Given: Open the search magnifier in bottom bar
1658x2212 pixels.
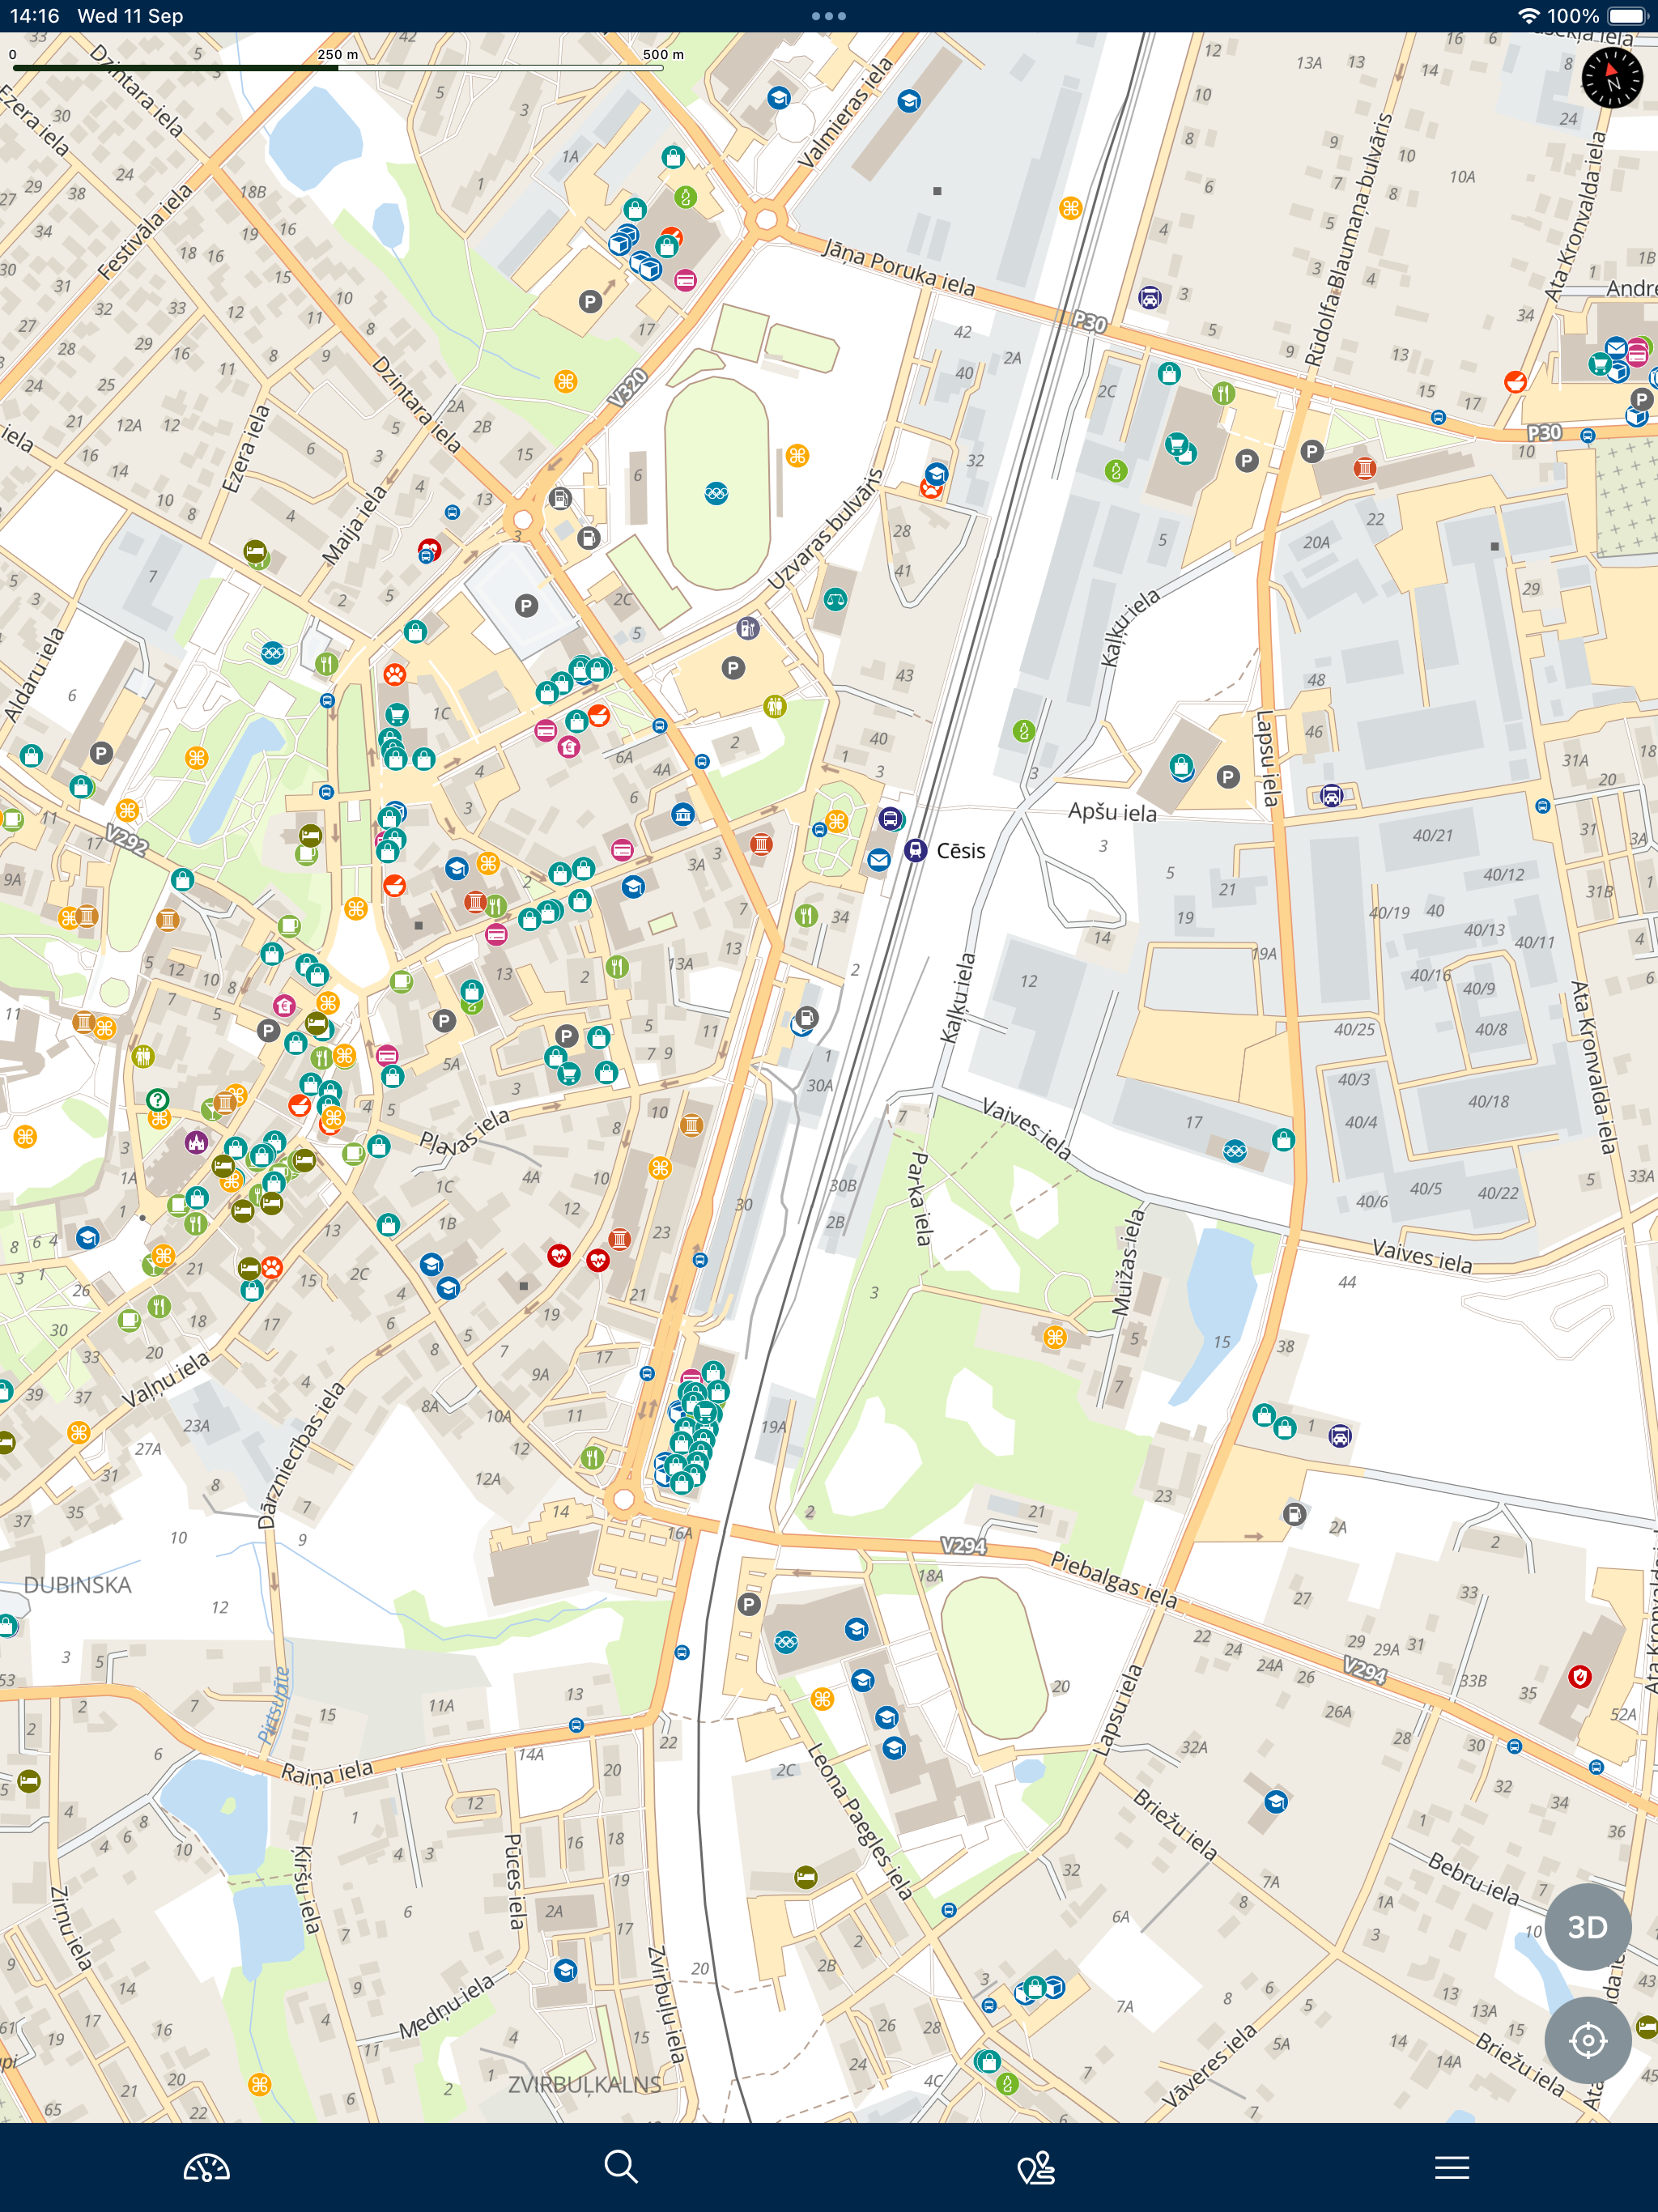Looking at the screenshot, I should [x=621, y=2167].
